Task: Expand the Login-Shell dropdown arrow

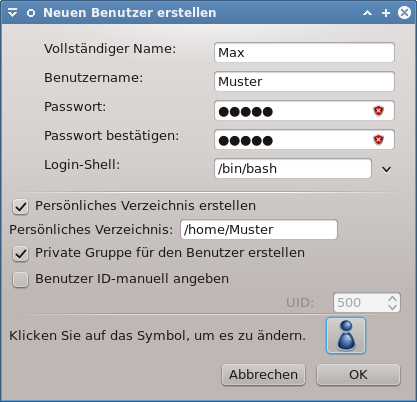Action: [x=386, y=169]
